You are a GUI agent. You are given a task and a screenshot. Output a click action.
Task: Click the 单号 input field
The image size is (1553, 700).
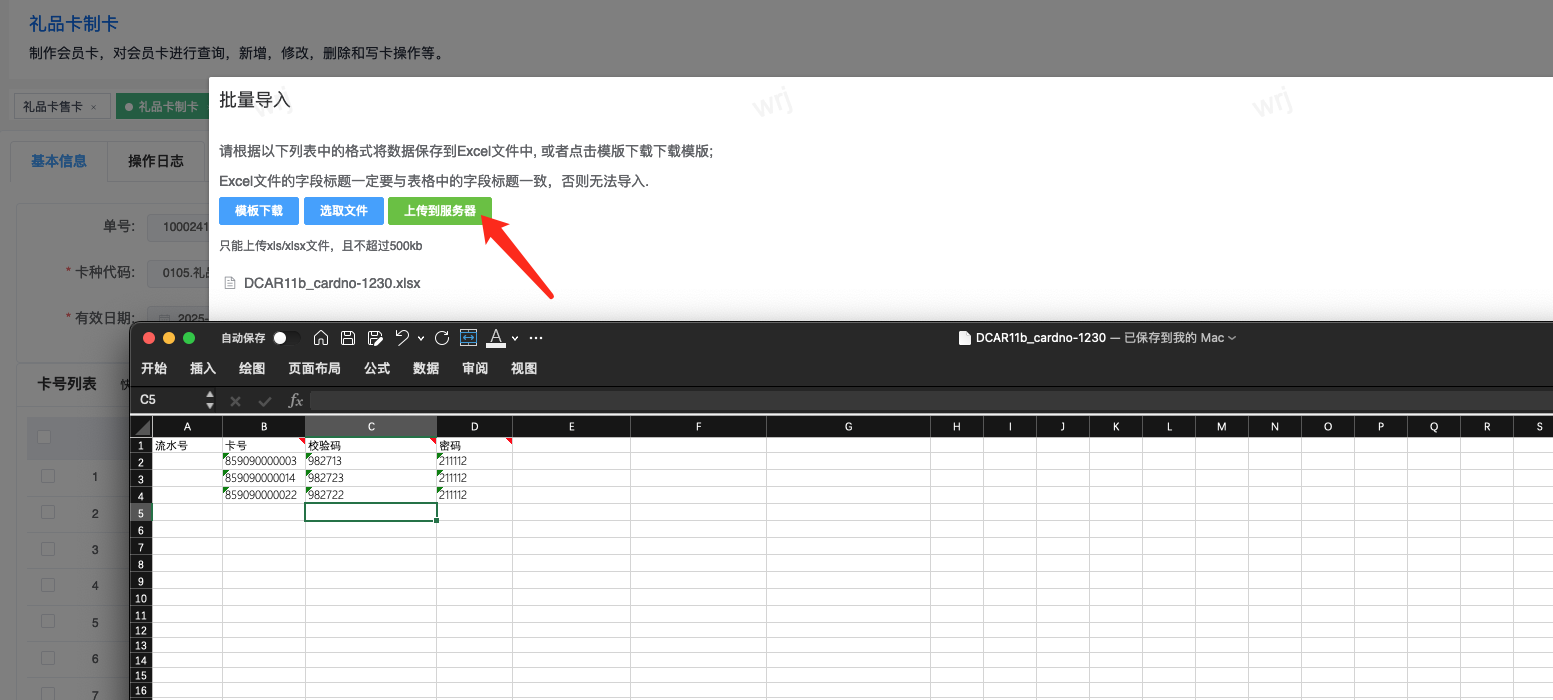[x=178, y=227]
